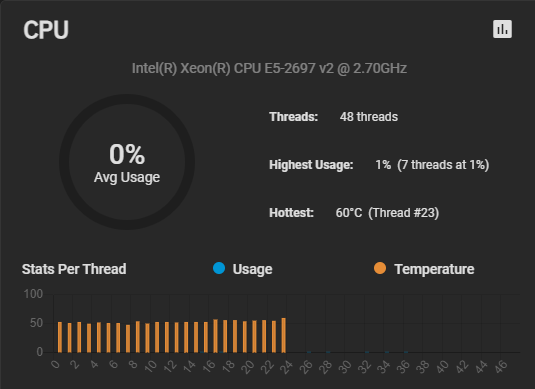Select the temperature bar for thread 8
The width and height of the screenshot is (535, 389).
click(138, 336)
